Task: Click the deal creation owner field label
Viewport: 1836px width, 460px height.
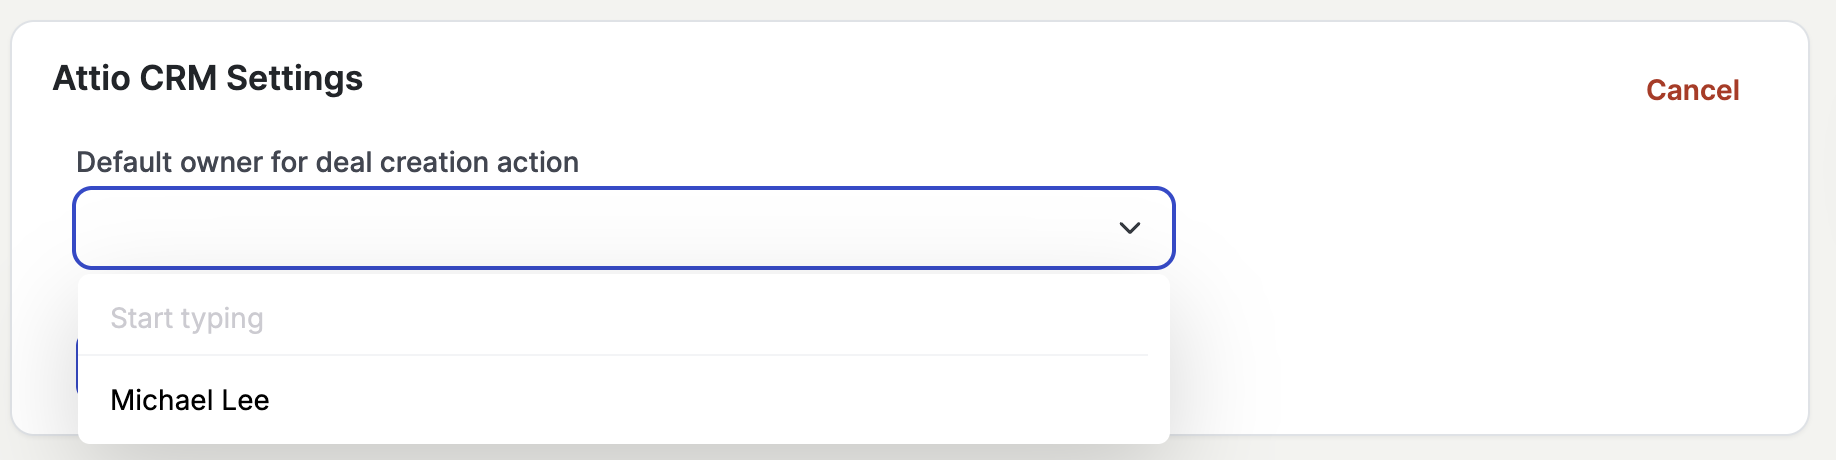Action: tap(327, 162)
